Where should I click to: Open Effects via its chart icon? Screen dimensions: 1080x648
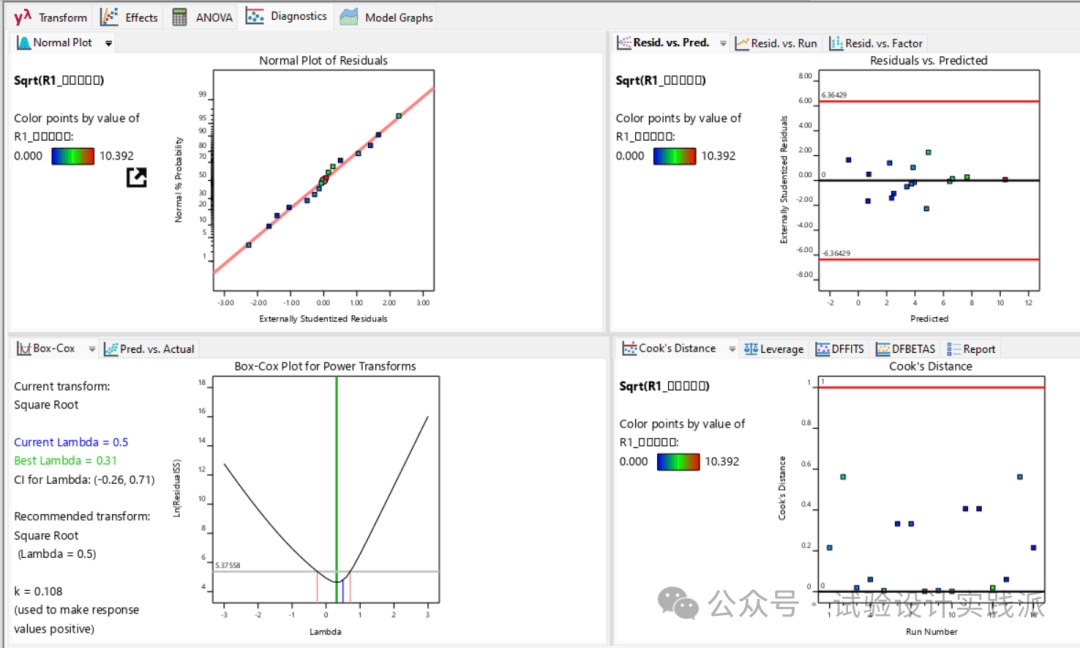coord(109,17)
